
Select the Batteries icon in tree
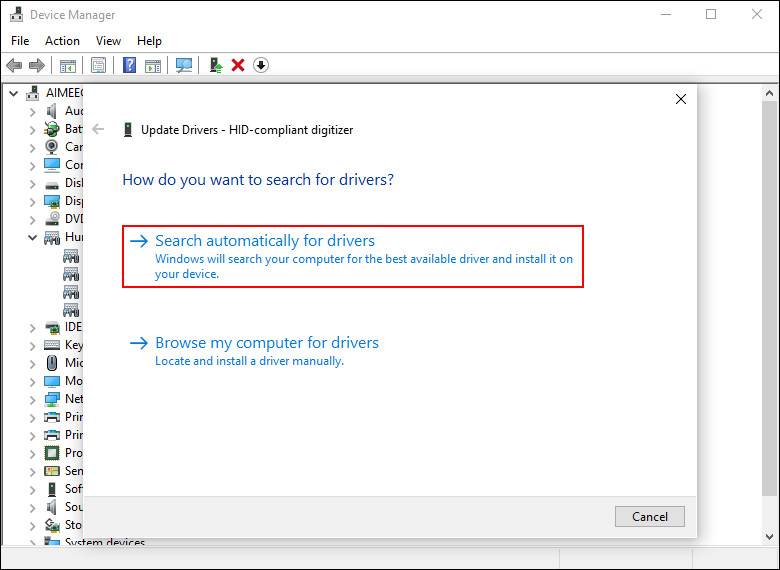[52, 129]
